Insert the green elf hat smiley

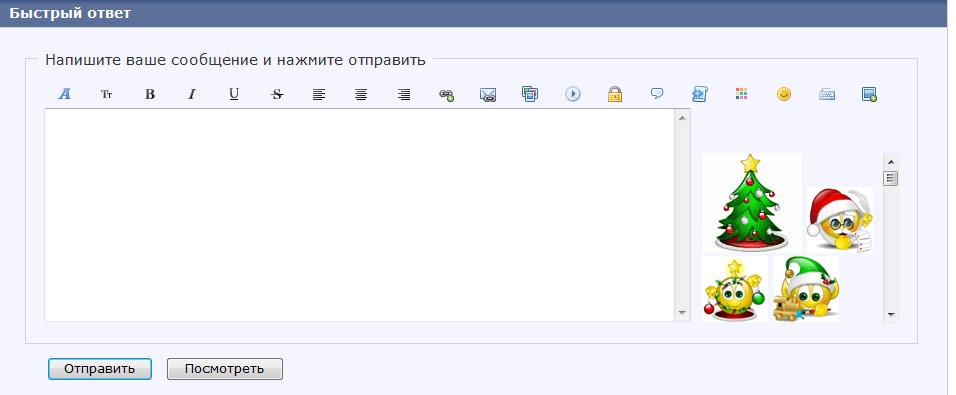[805, 288]
